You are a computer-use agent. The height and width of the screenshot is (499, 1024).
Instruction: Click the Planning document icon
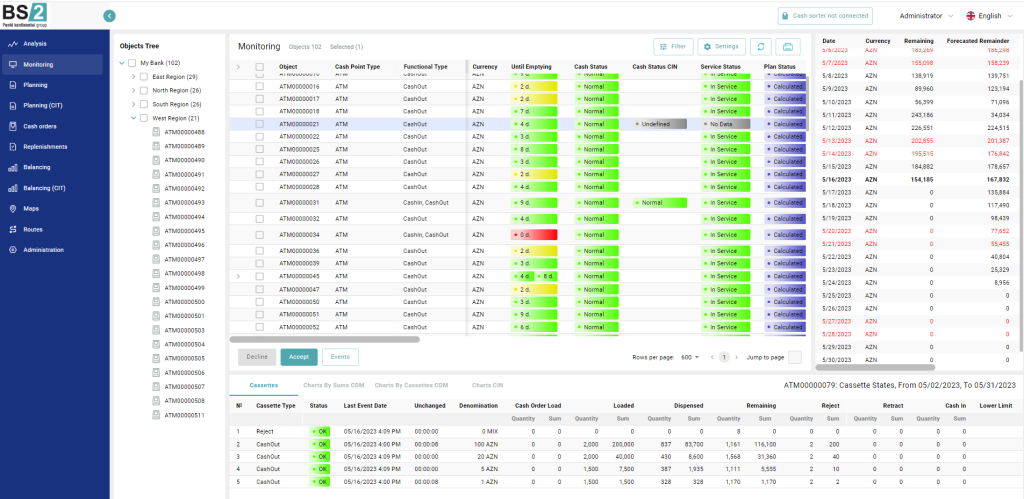tap(12, 85)
